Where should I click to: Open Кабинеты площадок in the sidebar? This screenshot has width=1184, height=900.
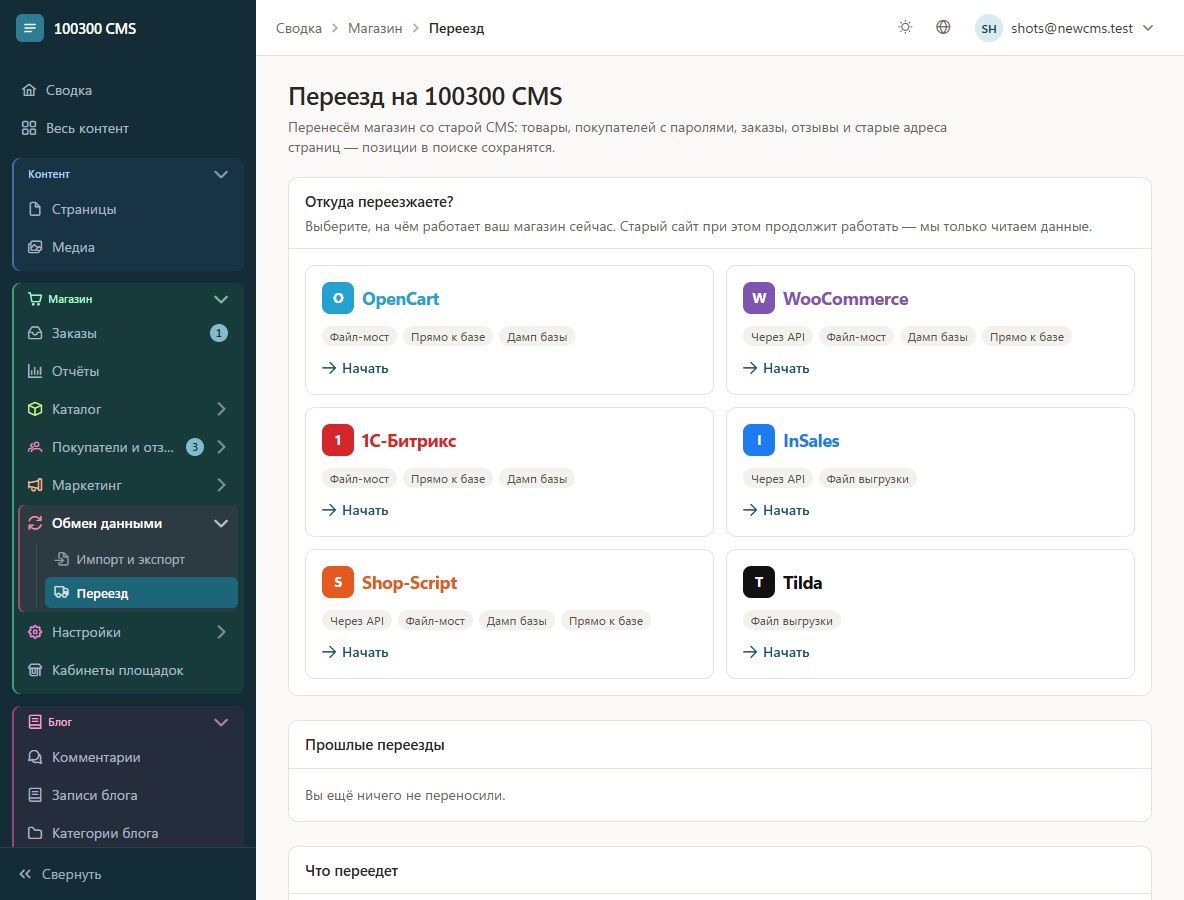[x=128, y=670]
